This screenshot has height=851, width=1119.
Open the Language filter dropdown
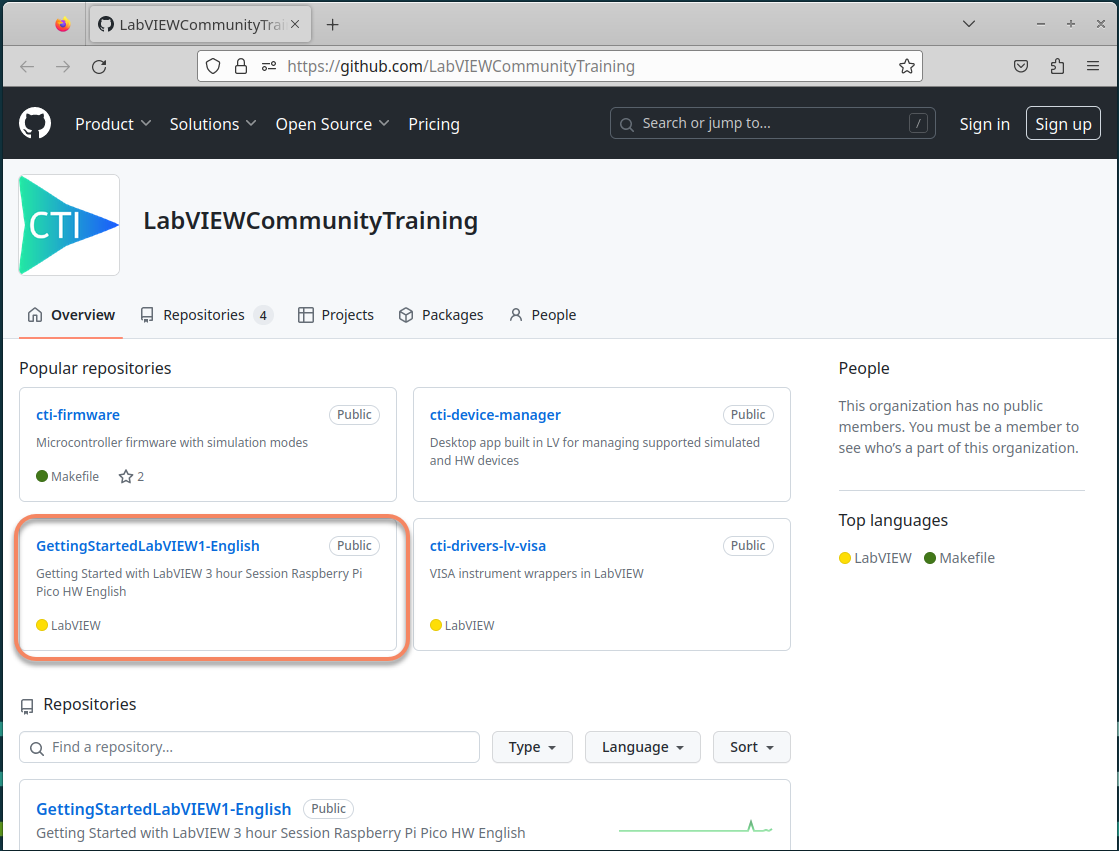pyautogui.click(x=642, y=747)
